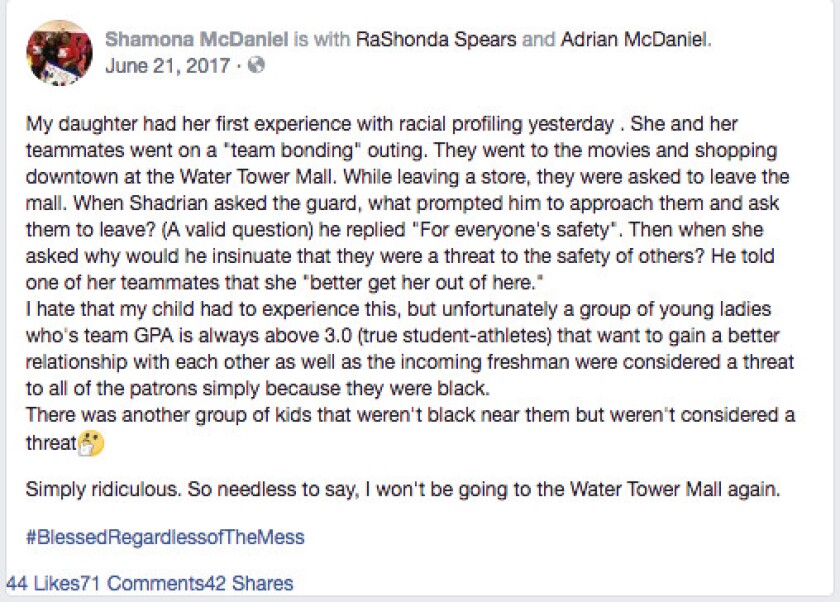Click the paragraph starting 'I hate that my child'
This screenshot has height=602, width=840.
pos(410,349)
